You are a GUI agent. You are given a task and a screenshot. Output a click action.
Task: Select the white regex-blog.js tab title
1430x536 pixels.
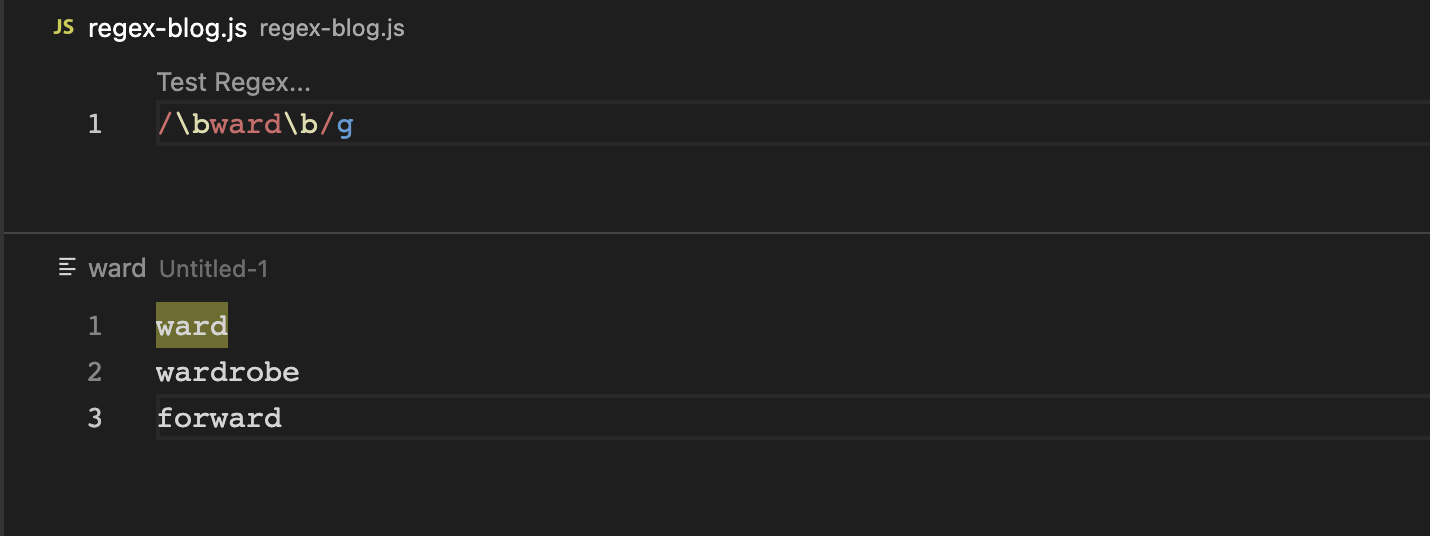167,28
